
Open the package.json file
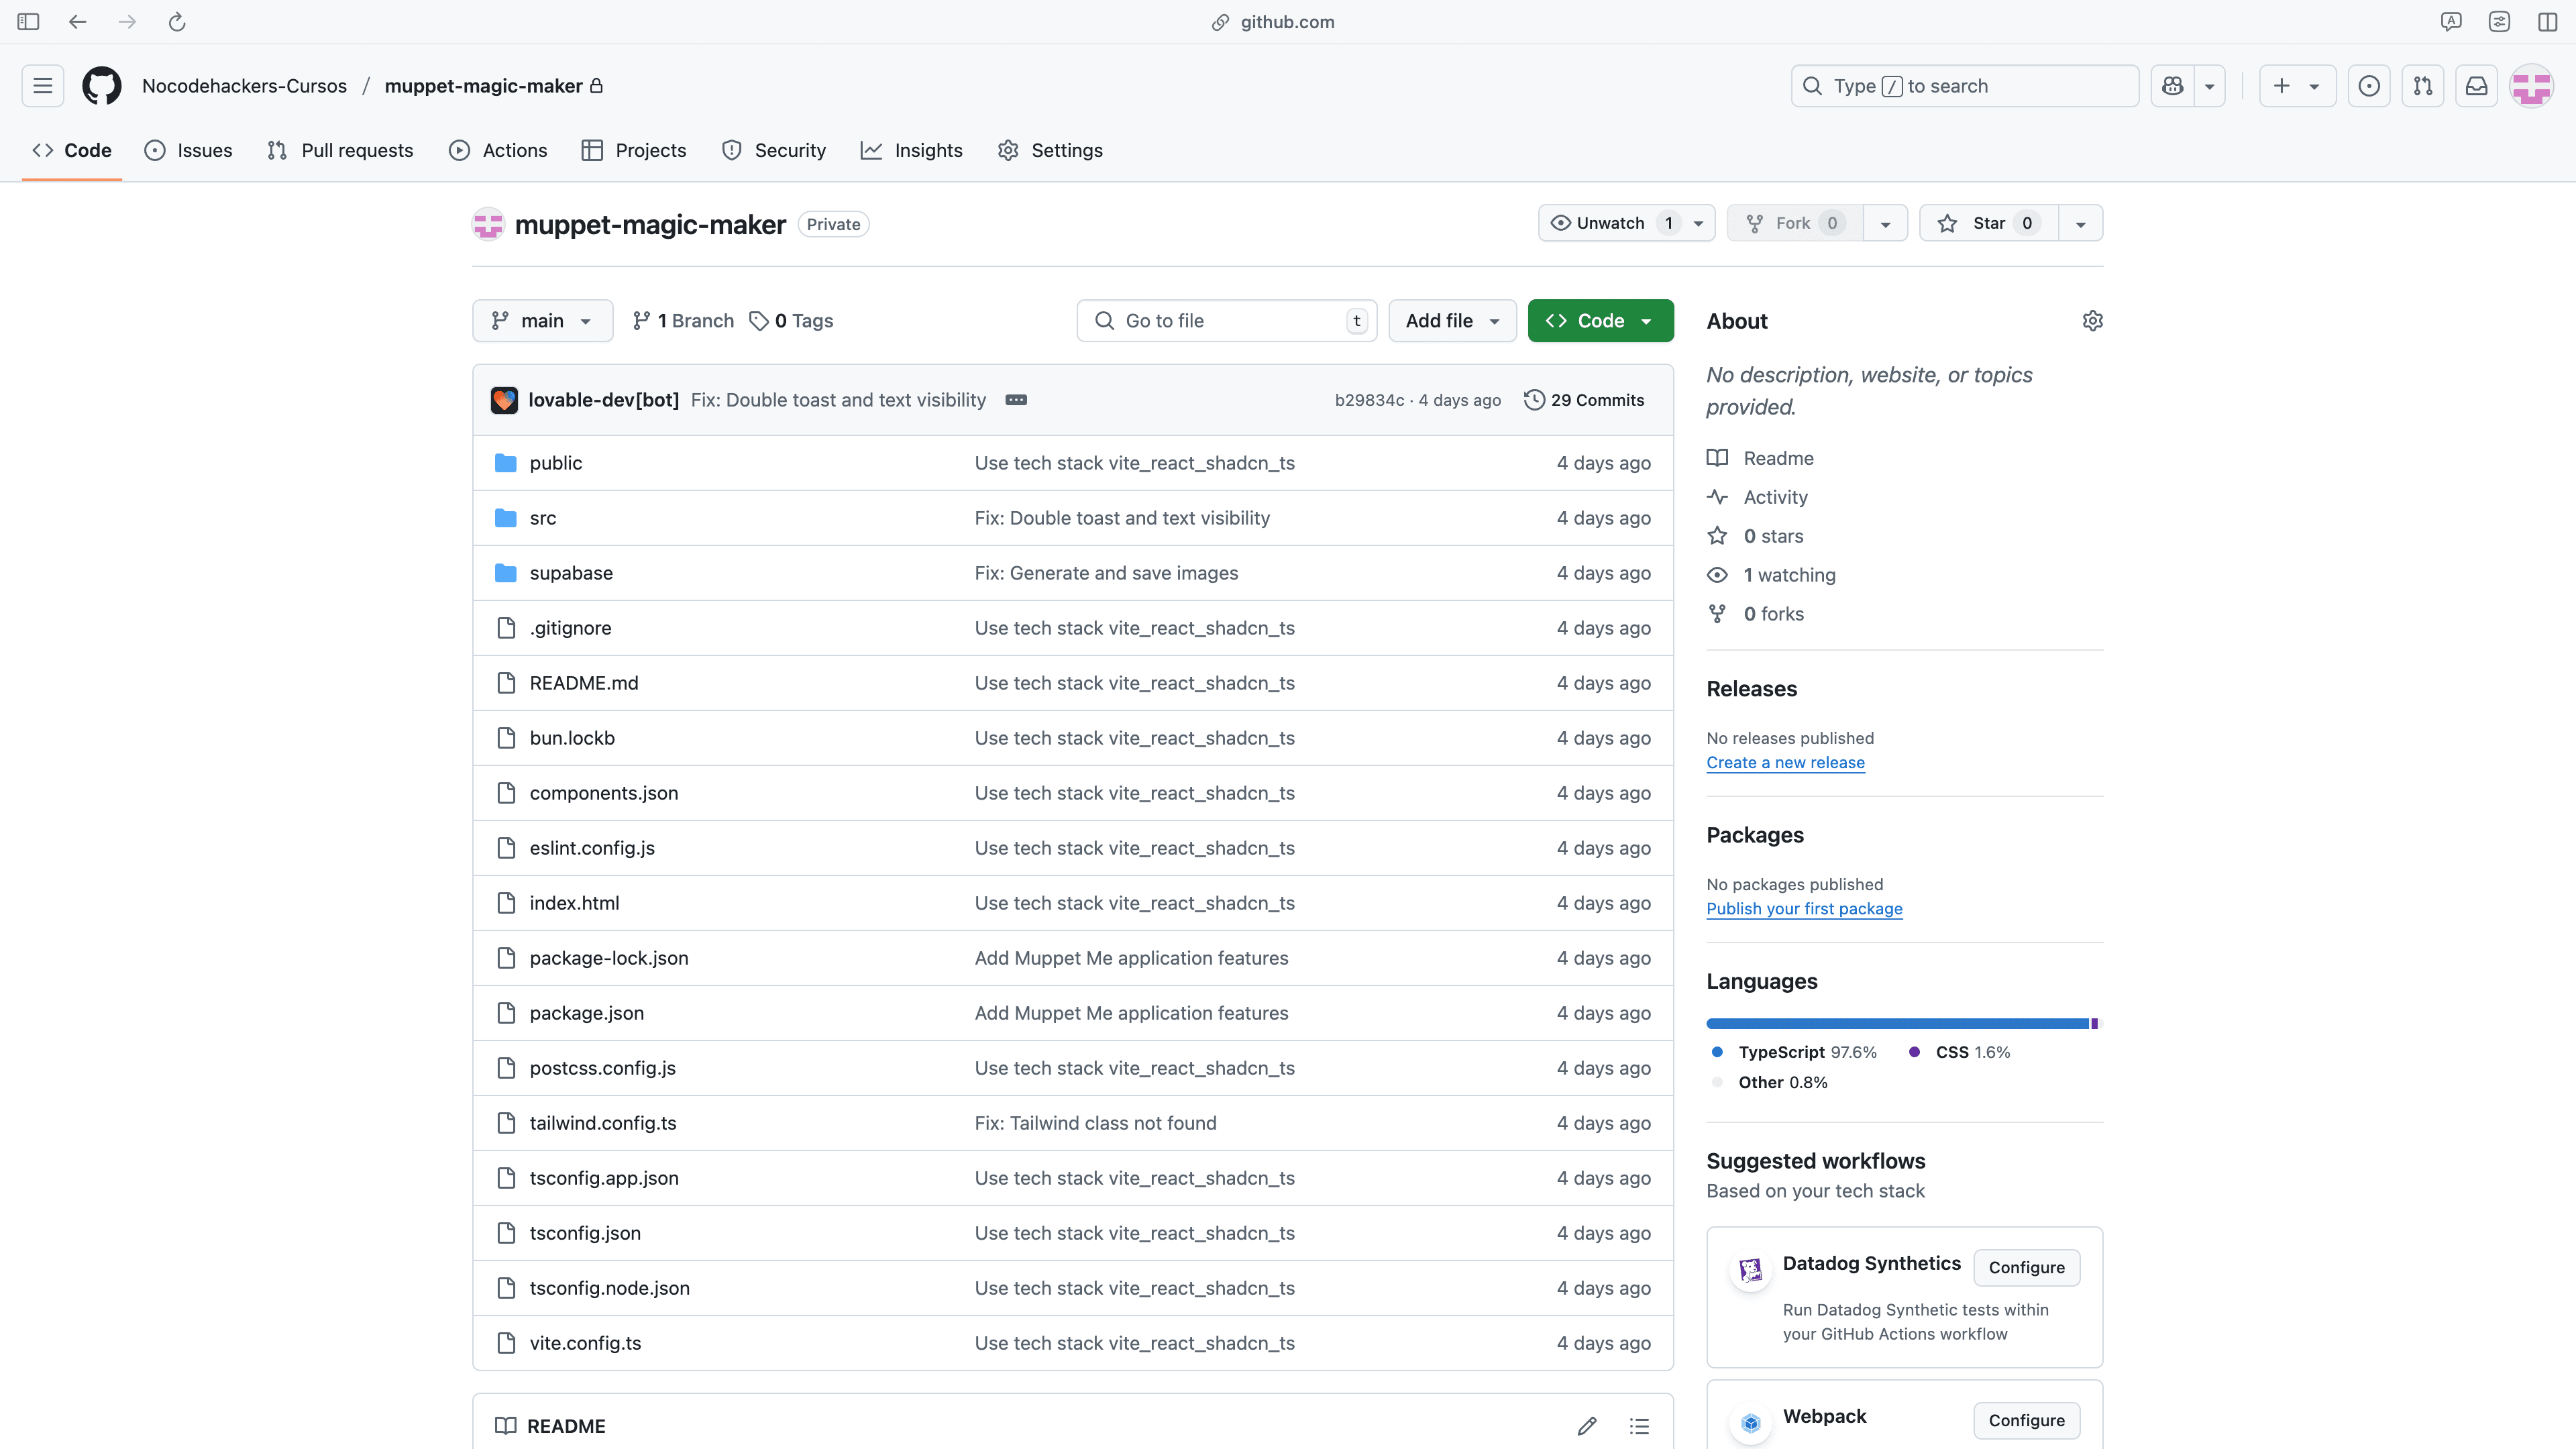pos(587,1013)
